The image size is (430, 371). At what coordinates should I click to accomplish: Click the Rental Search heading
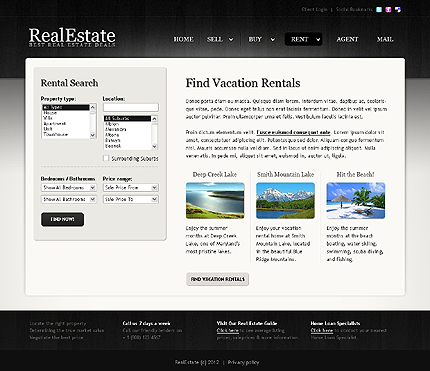(69, 83)
